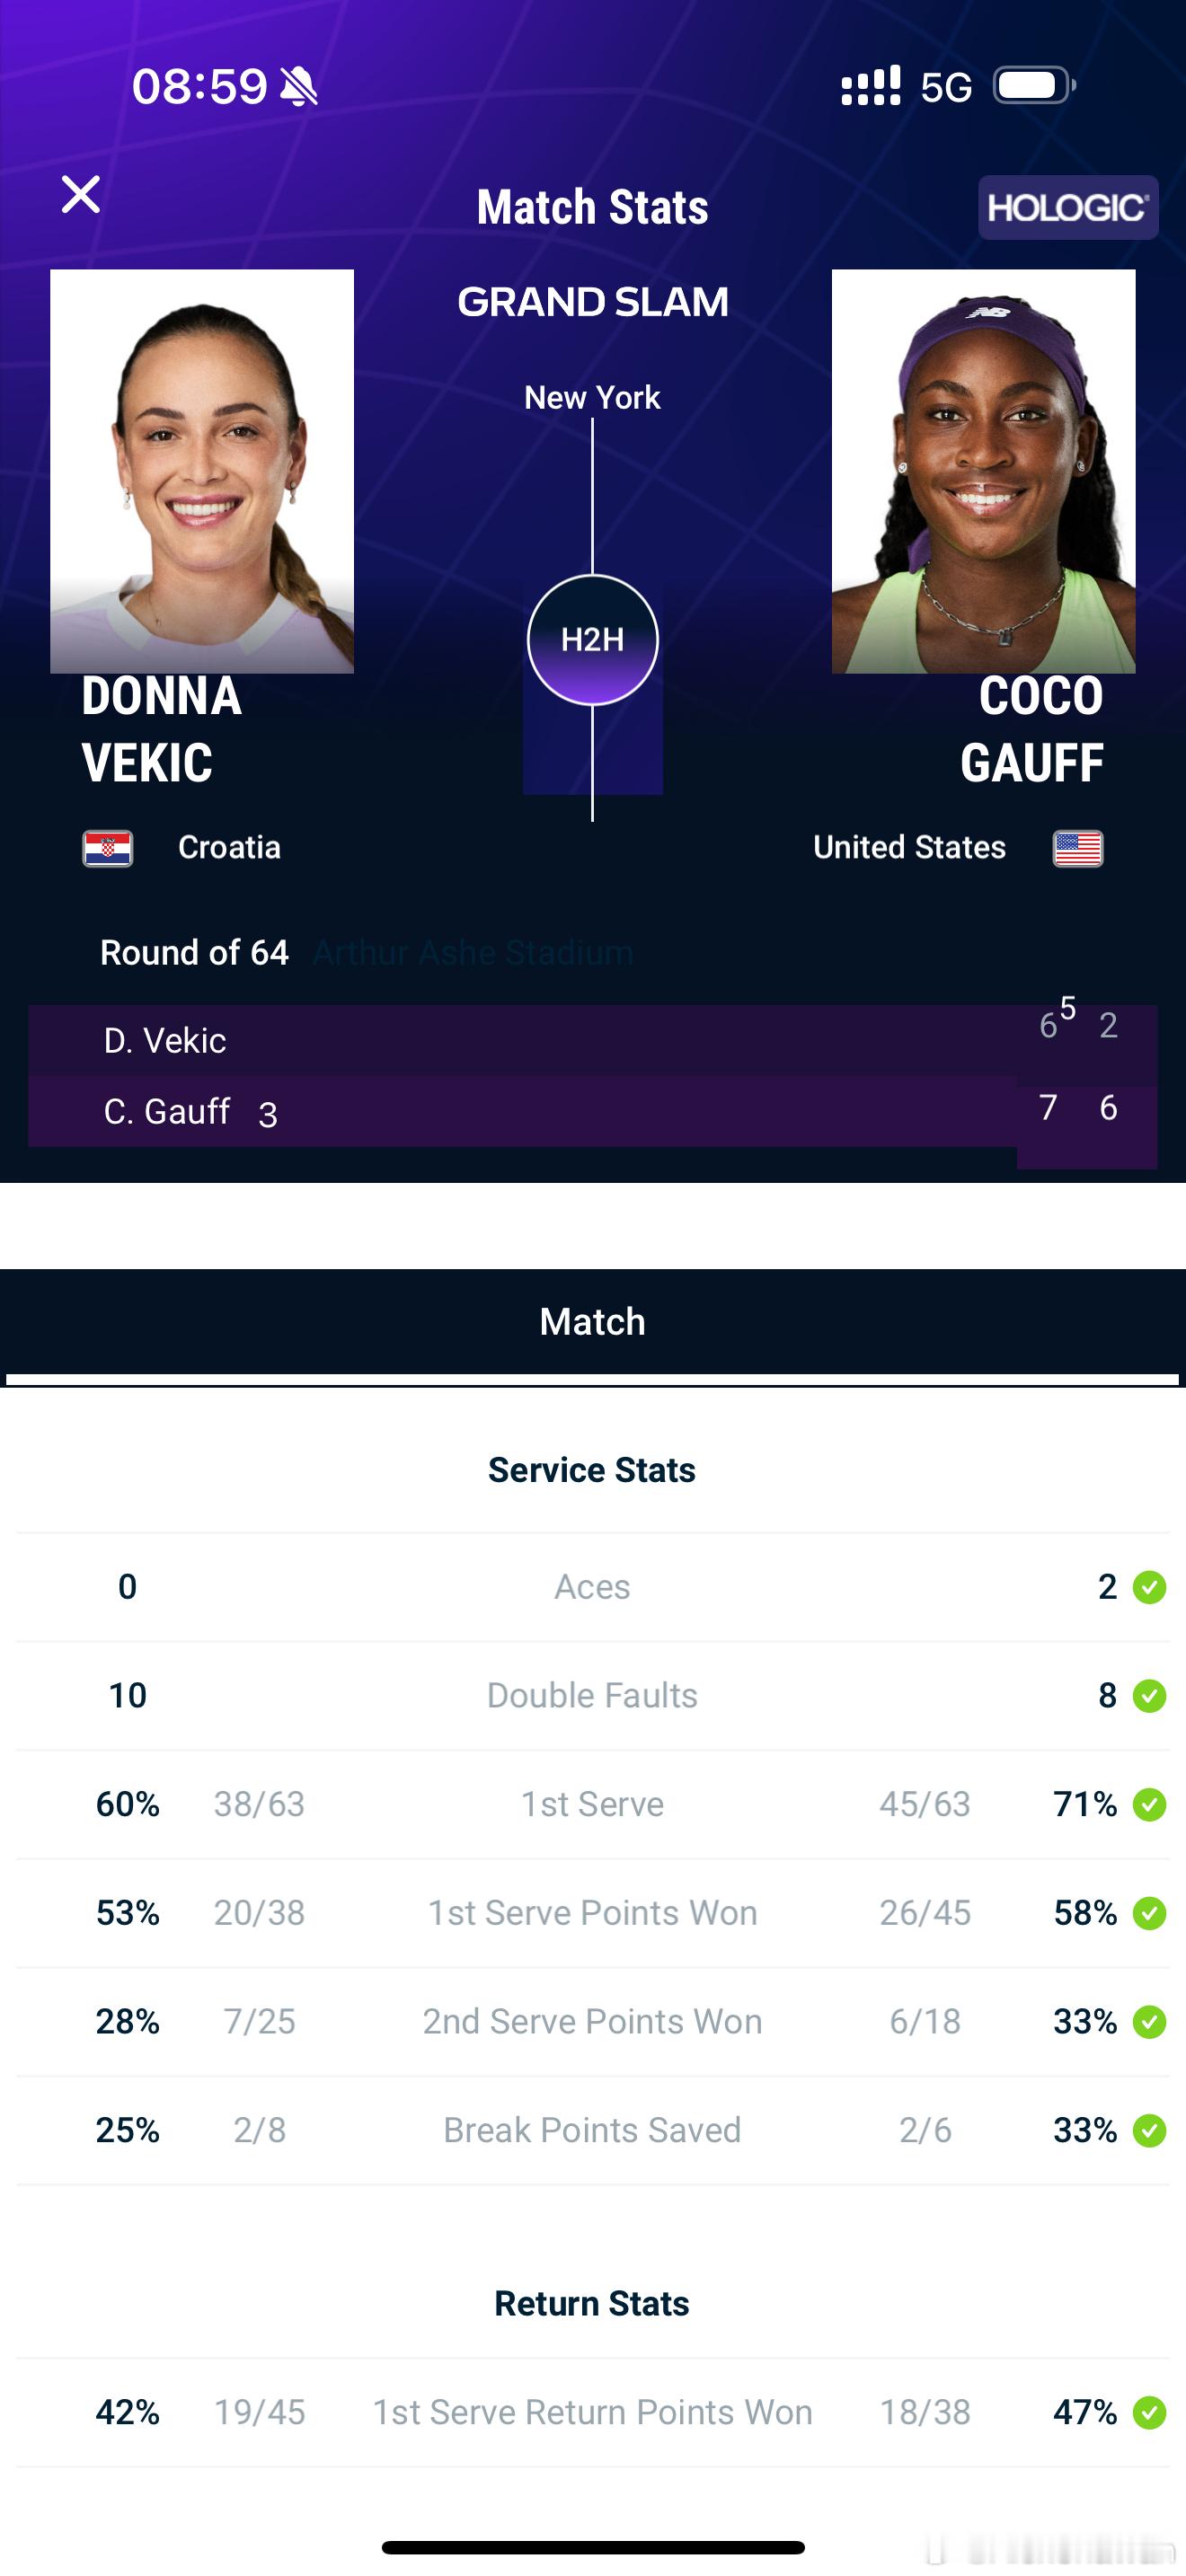
Task: Close the Match Stats screen
Action: 81,195
